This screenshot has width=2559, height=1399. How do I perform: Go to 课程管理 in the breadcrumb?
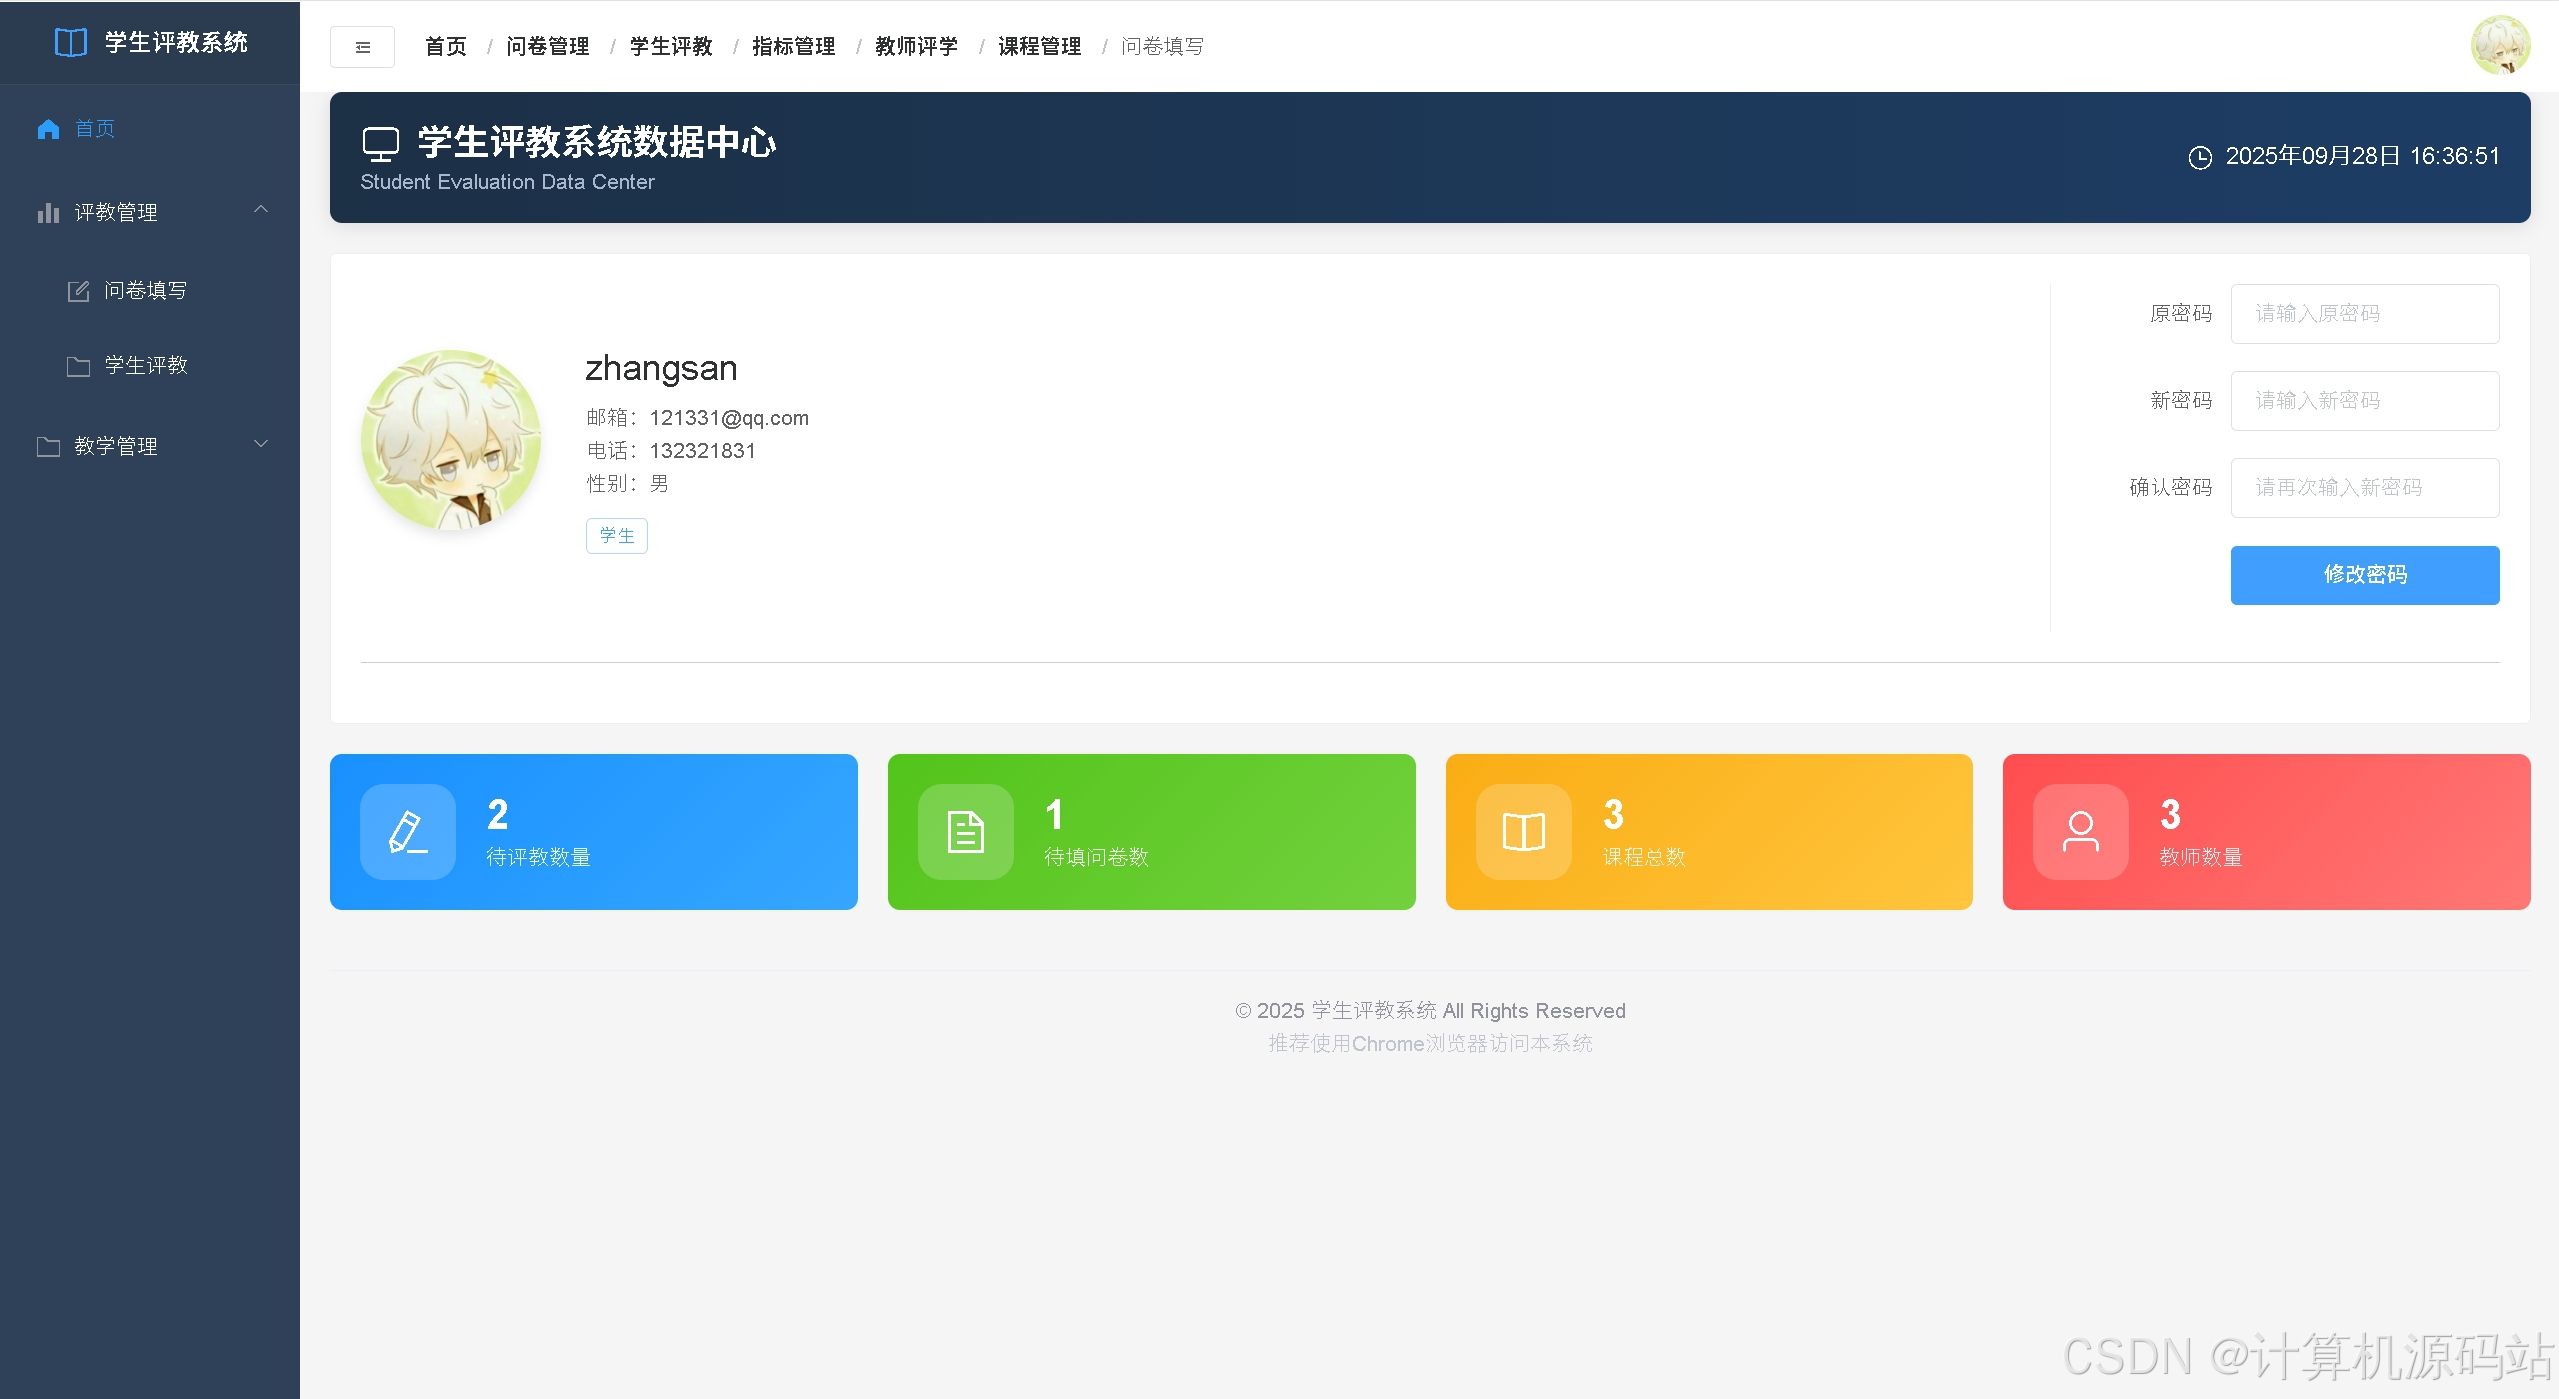(x=1040, y=47)
